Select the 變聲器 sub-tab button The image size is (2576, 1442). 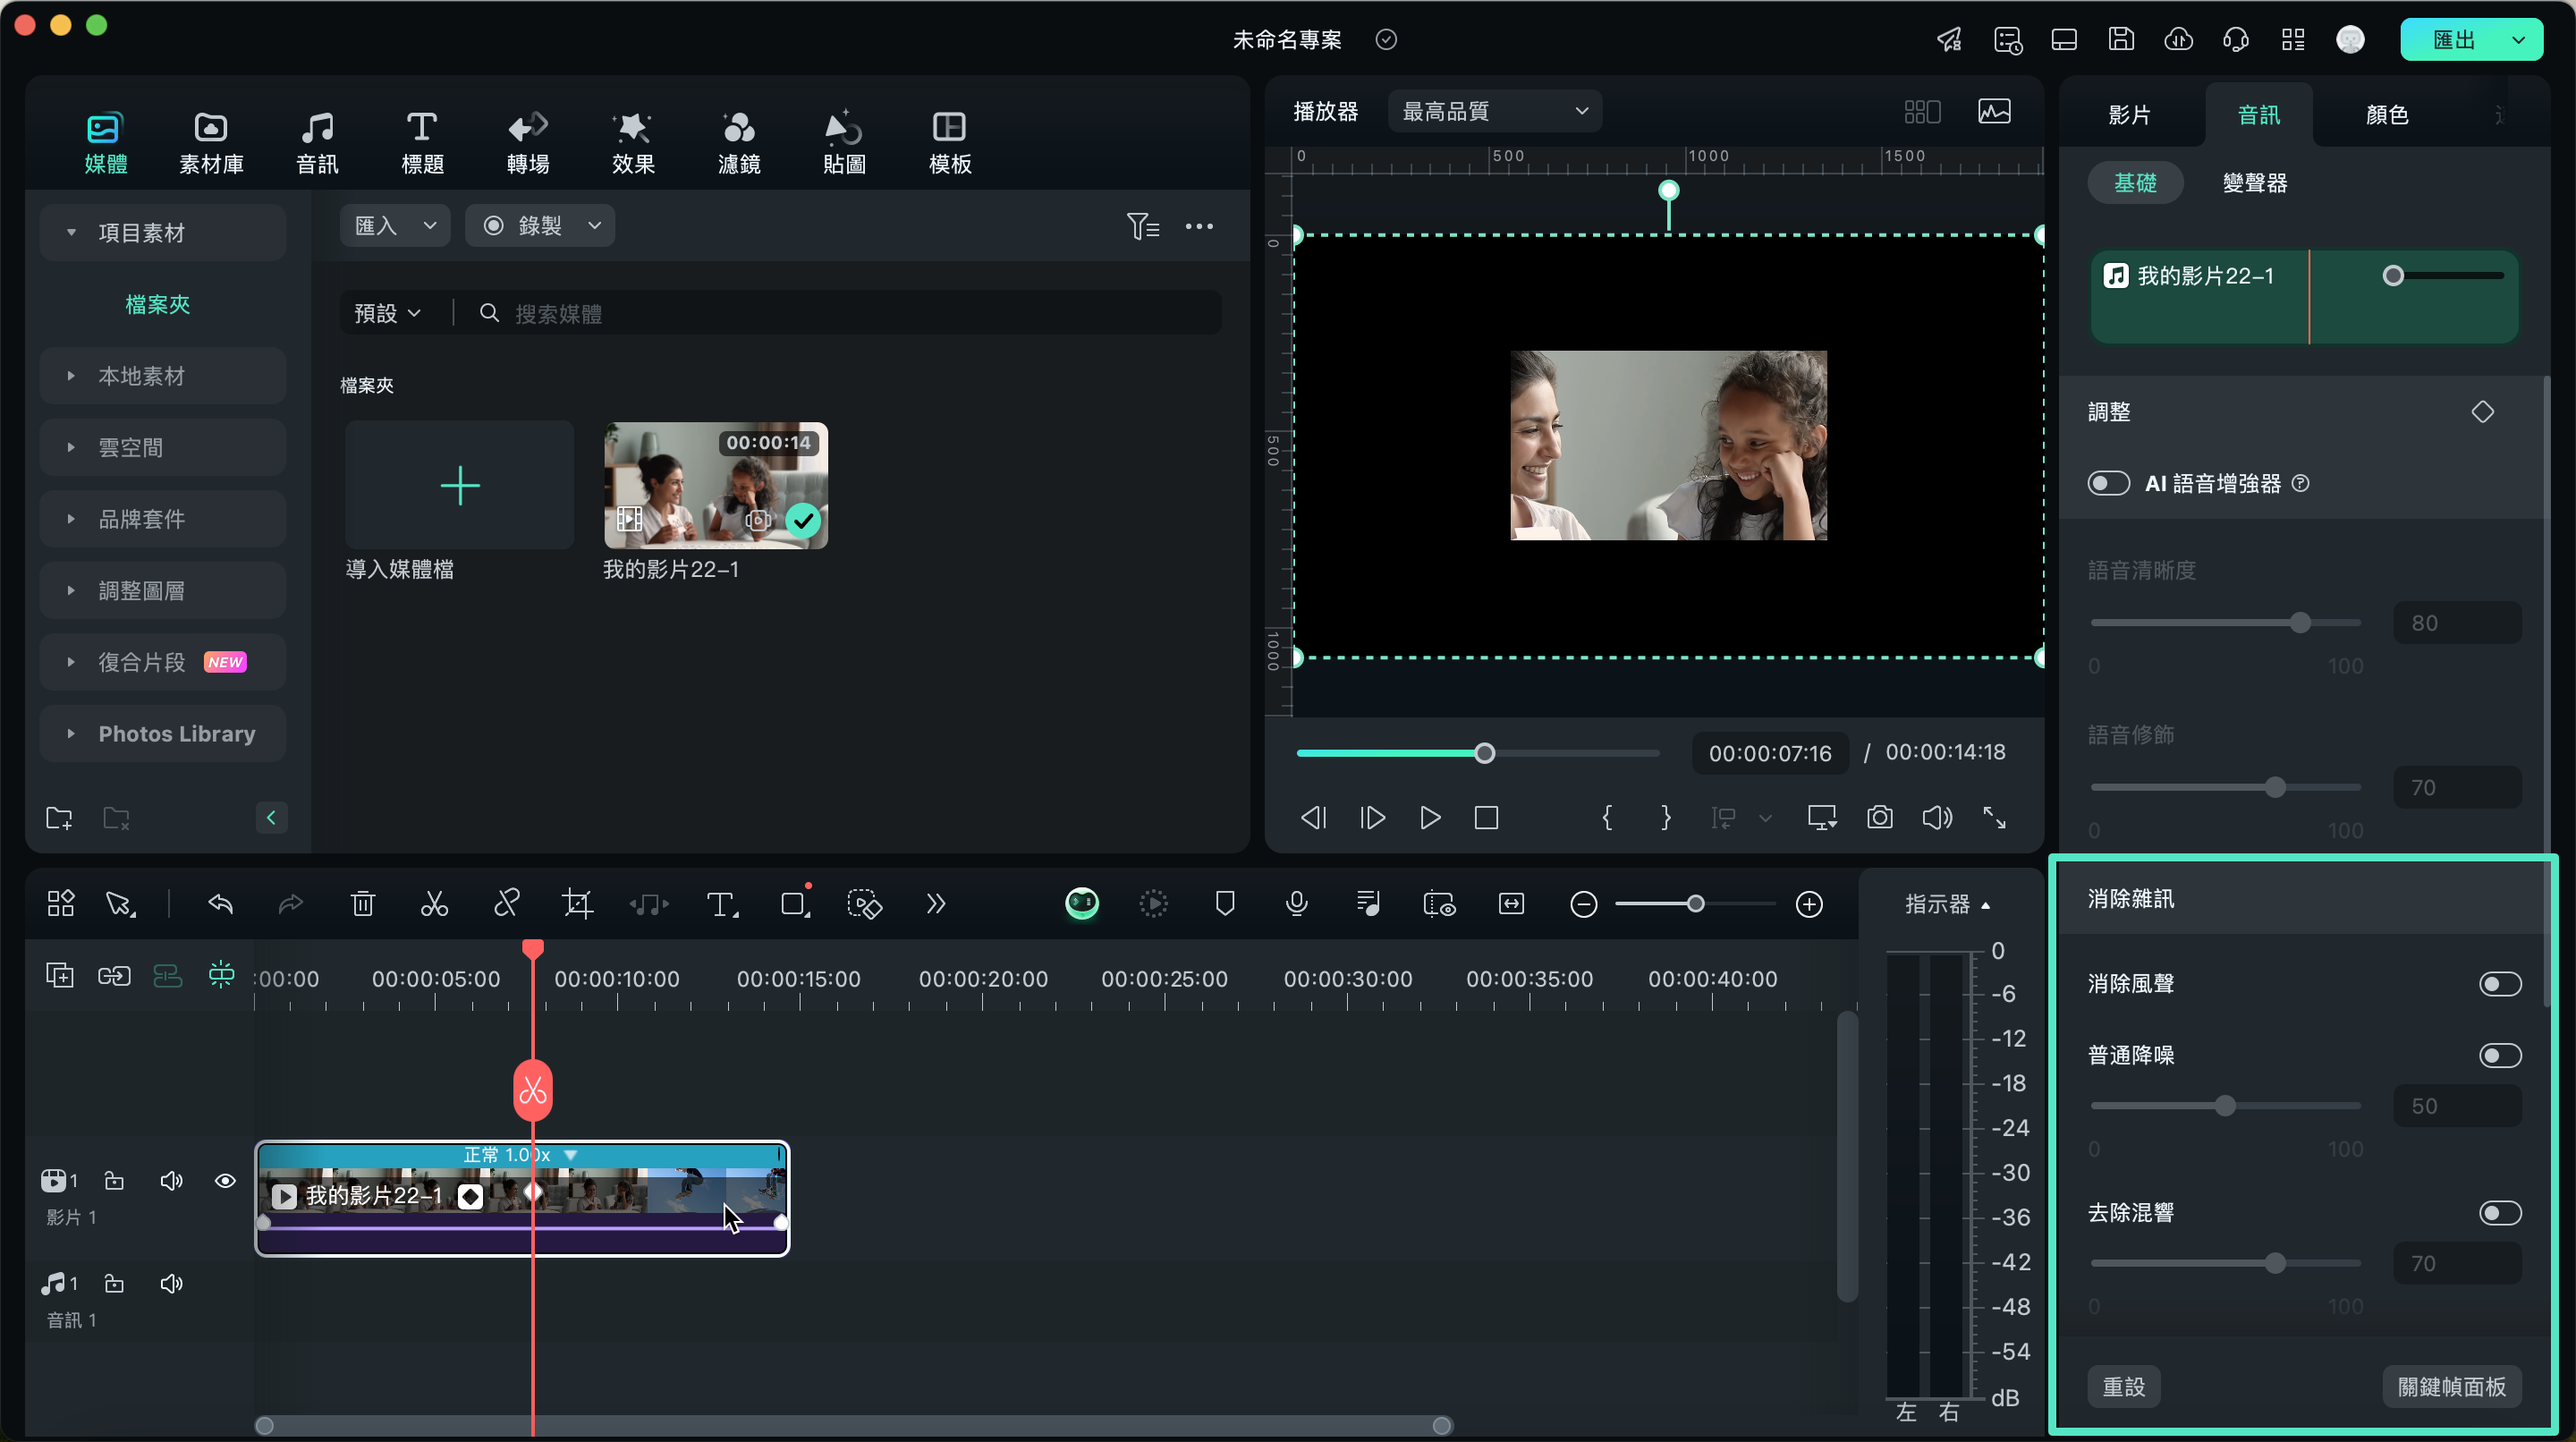point(2254,182)
